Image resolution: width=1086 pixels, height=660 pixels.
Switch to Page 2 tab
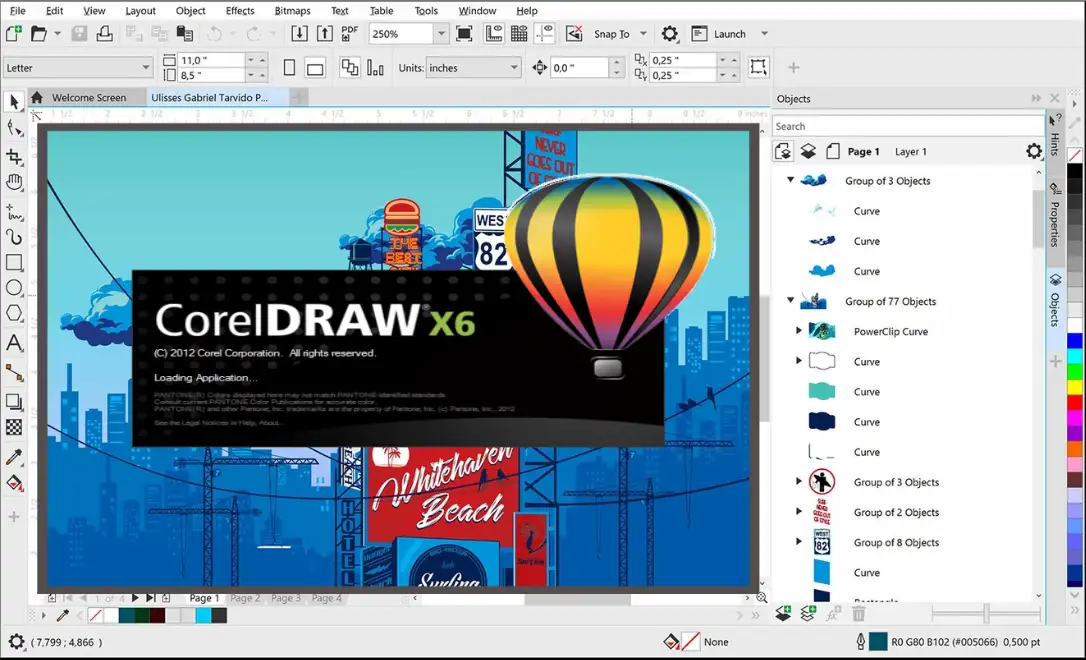click(x=245, y=598)
